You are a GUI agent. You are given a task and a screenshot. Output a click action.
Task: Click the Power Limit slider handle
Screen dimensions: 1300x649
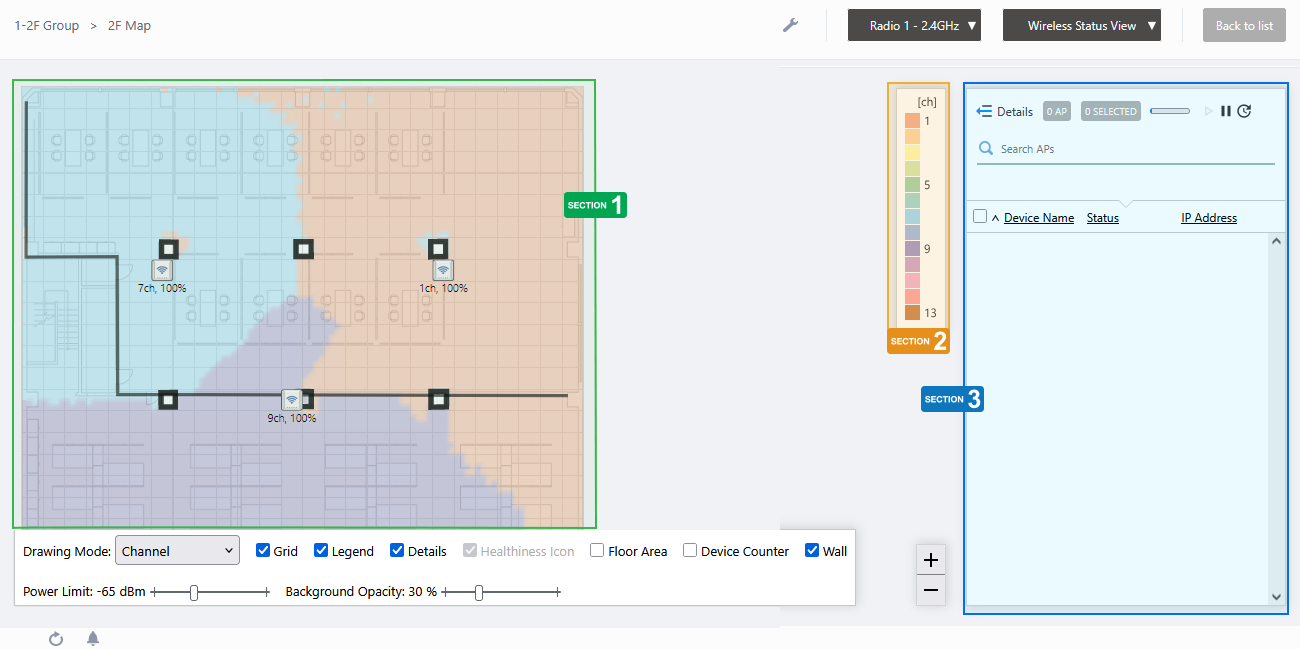pos(194,592)
